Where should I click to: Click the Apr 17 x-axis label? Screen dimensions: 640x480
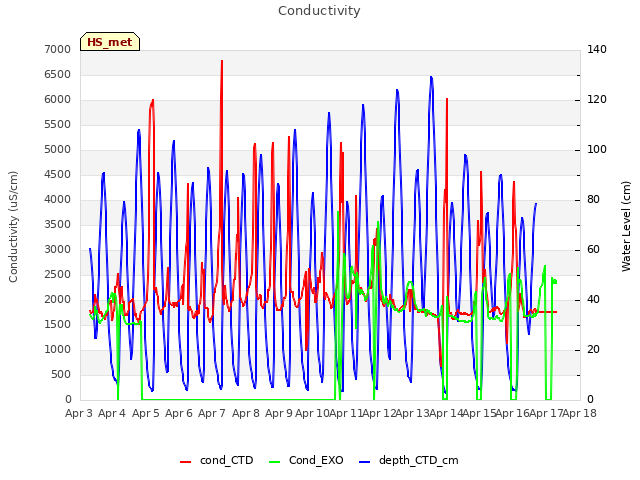tap(546, 413)
